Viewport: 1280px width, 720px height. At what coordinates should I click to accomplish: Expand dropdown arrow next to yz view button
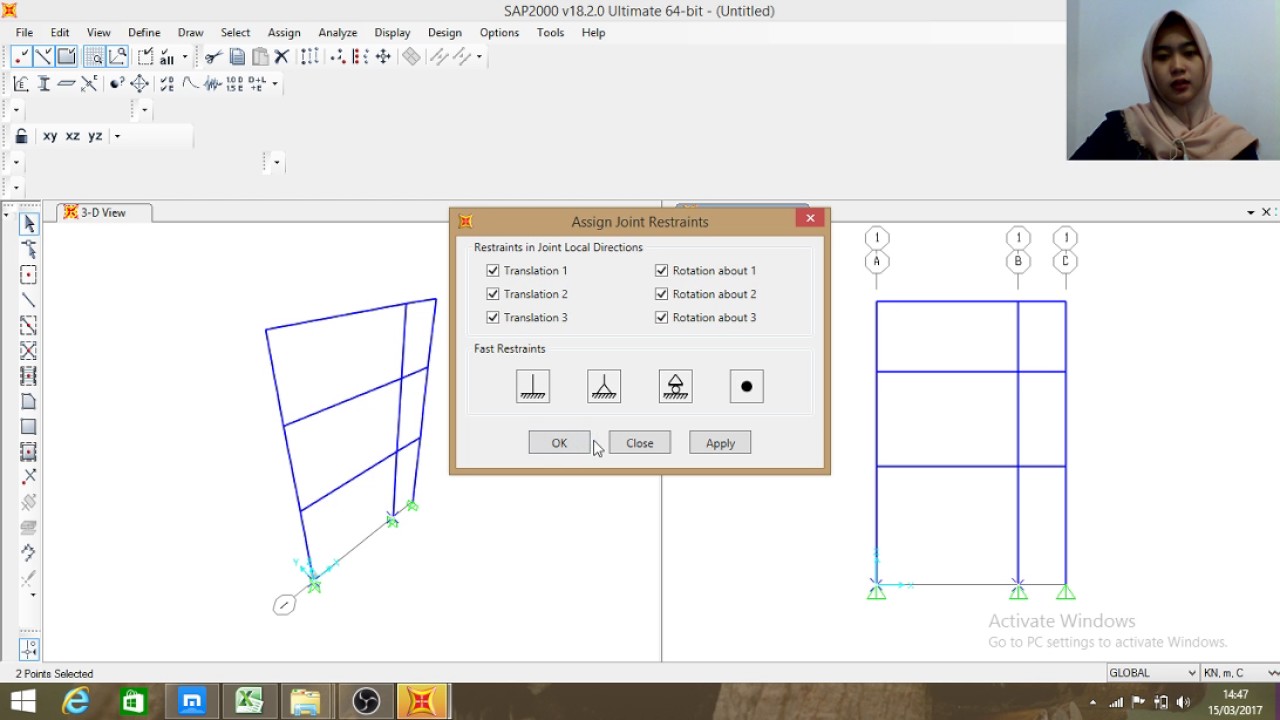[117, 136]
